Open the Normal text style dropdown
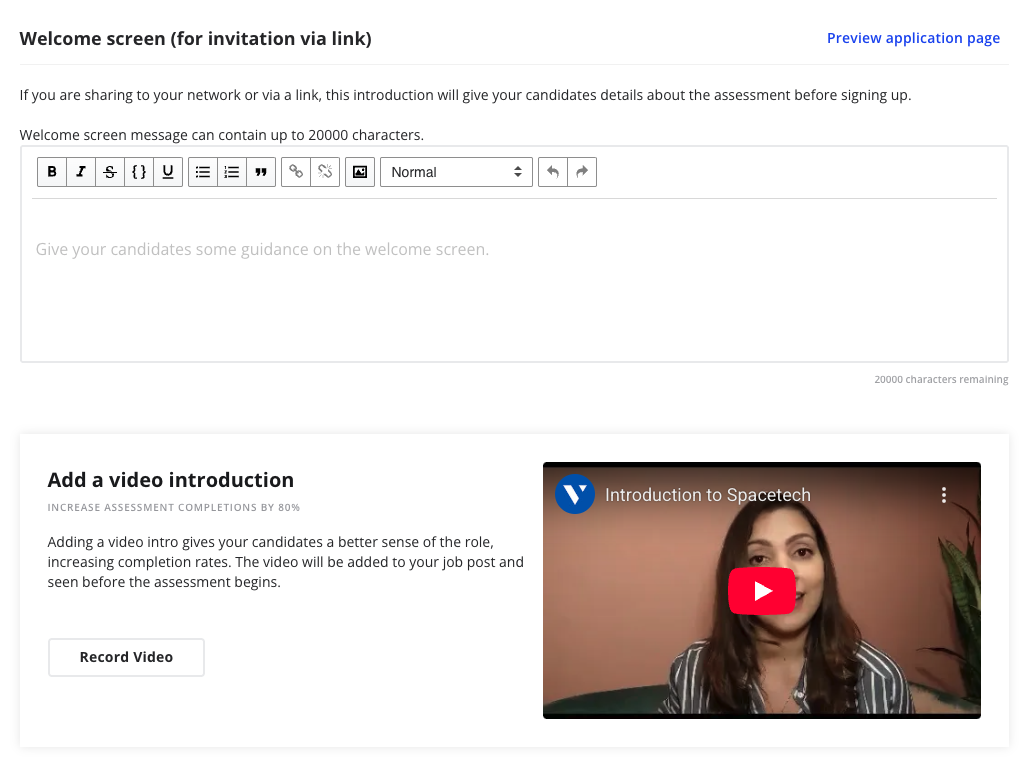 tap(456, 172)
